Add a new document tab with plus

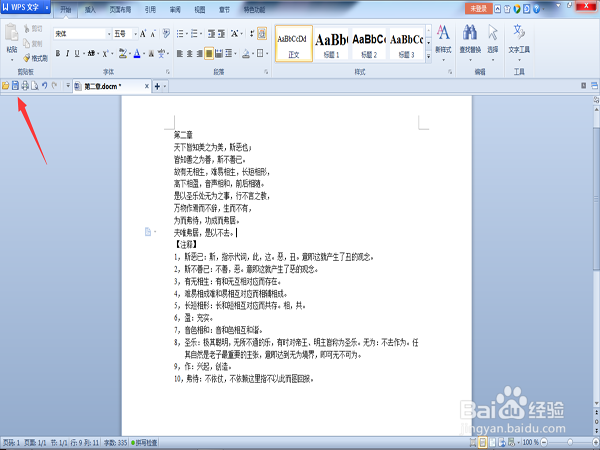(157, 86)
